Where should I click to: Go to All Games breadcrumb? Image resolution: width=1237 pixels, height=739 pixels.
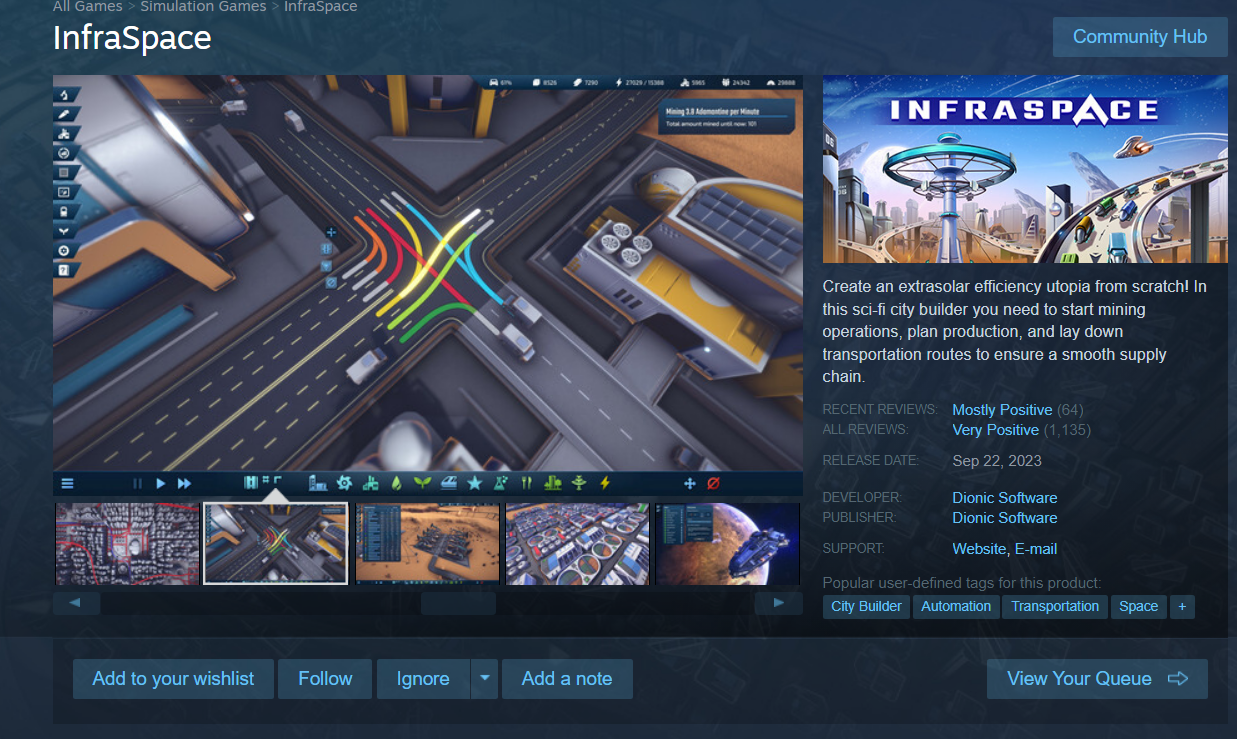click(x=87, y=6)
